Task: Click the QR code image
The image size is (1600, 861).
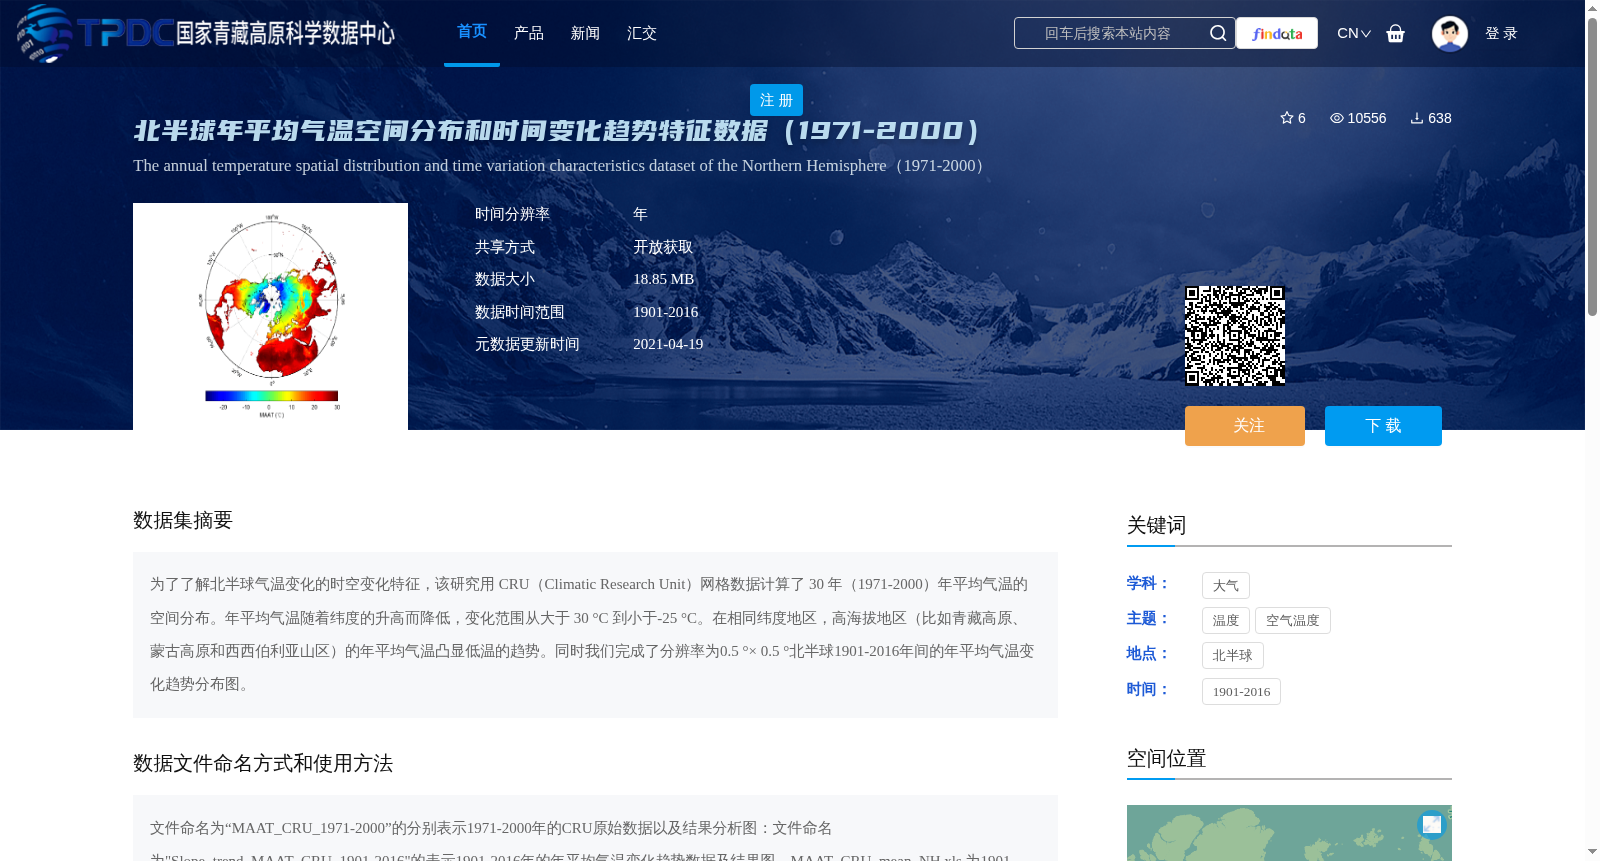Action: point(1235,336)
